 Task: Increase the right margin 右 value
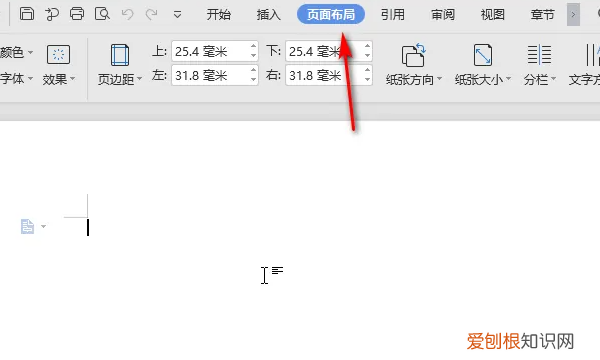click(367, 70)
